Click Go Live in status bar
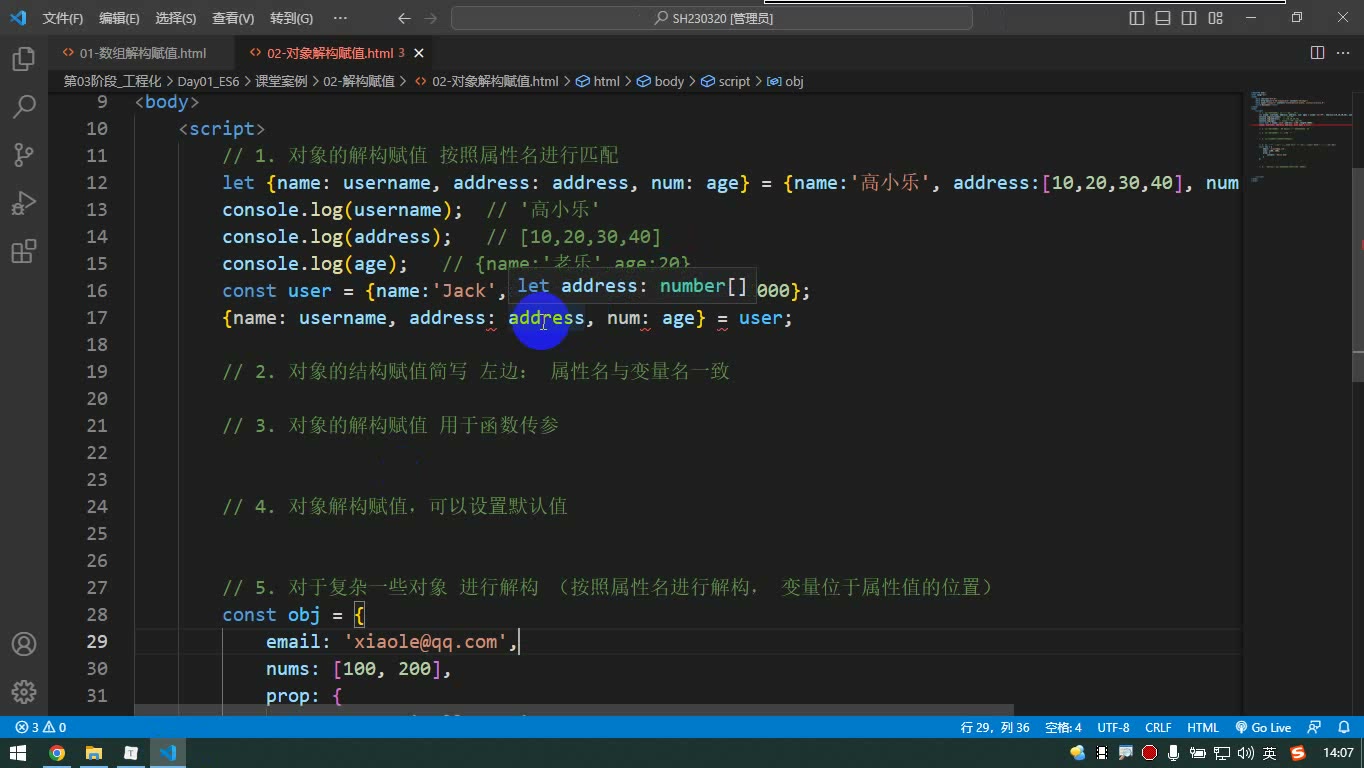This screenshot has width=1364, height=768. coord(1263,727)
